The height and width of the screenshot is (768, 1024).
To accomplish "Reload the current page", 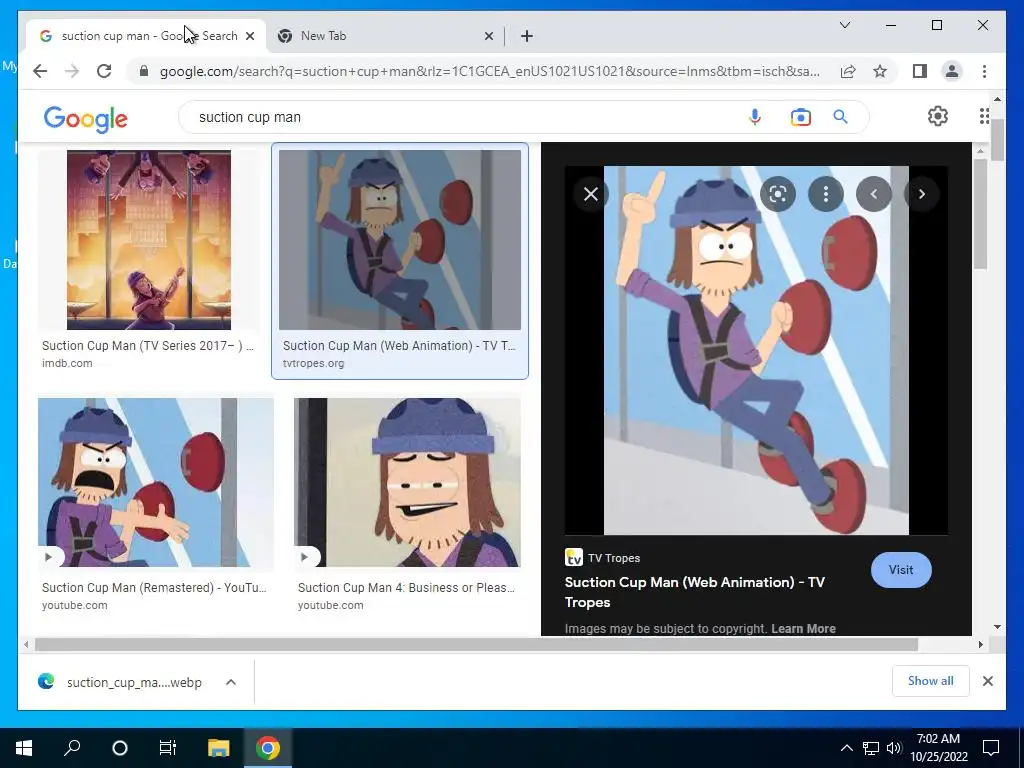I will (104, 71).
